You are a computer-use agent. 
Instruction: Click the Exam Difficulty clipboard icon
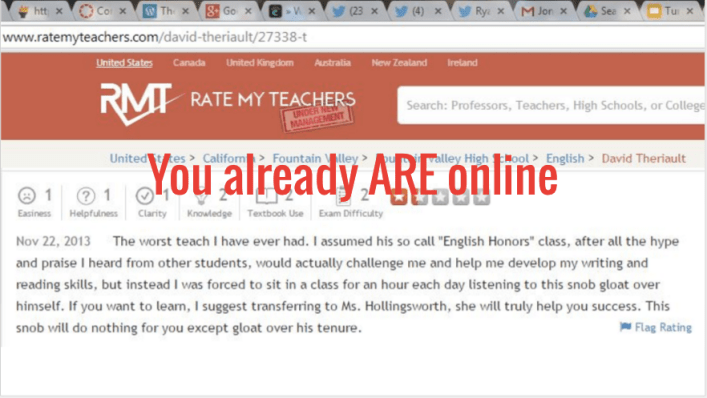(x=344, y=197)
